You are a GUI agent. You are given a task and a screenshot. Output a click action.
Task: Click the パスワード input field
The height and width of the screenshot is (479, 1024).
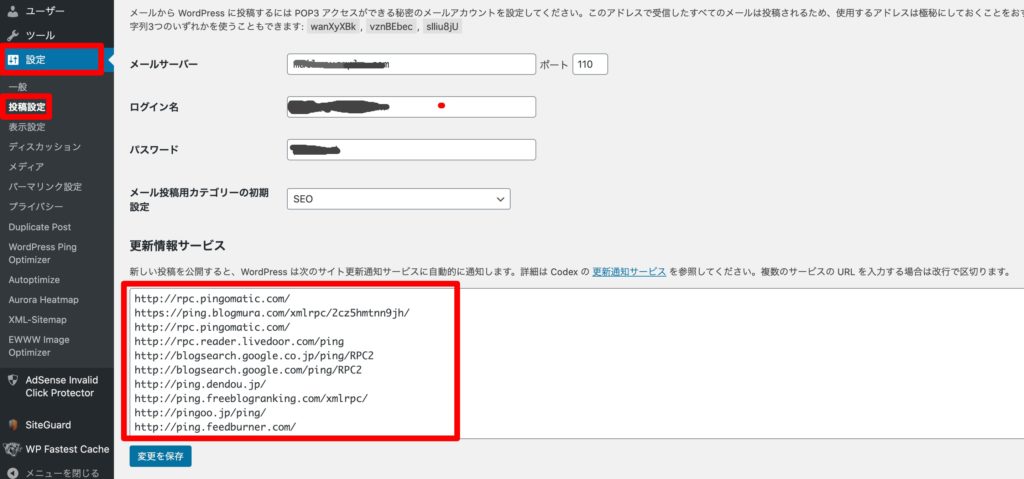pos(411,150)
